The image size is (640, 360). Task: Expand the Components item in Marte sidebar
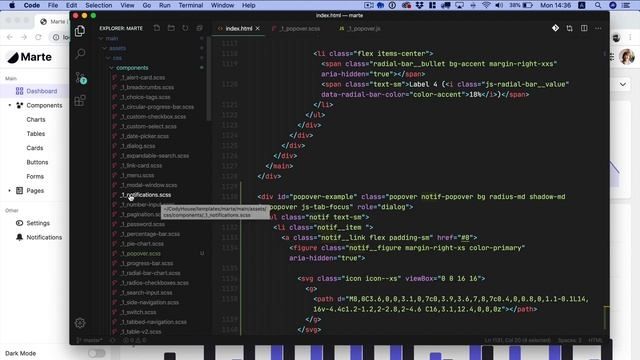(x=10, y=105)
